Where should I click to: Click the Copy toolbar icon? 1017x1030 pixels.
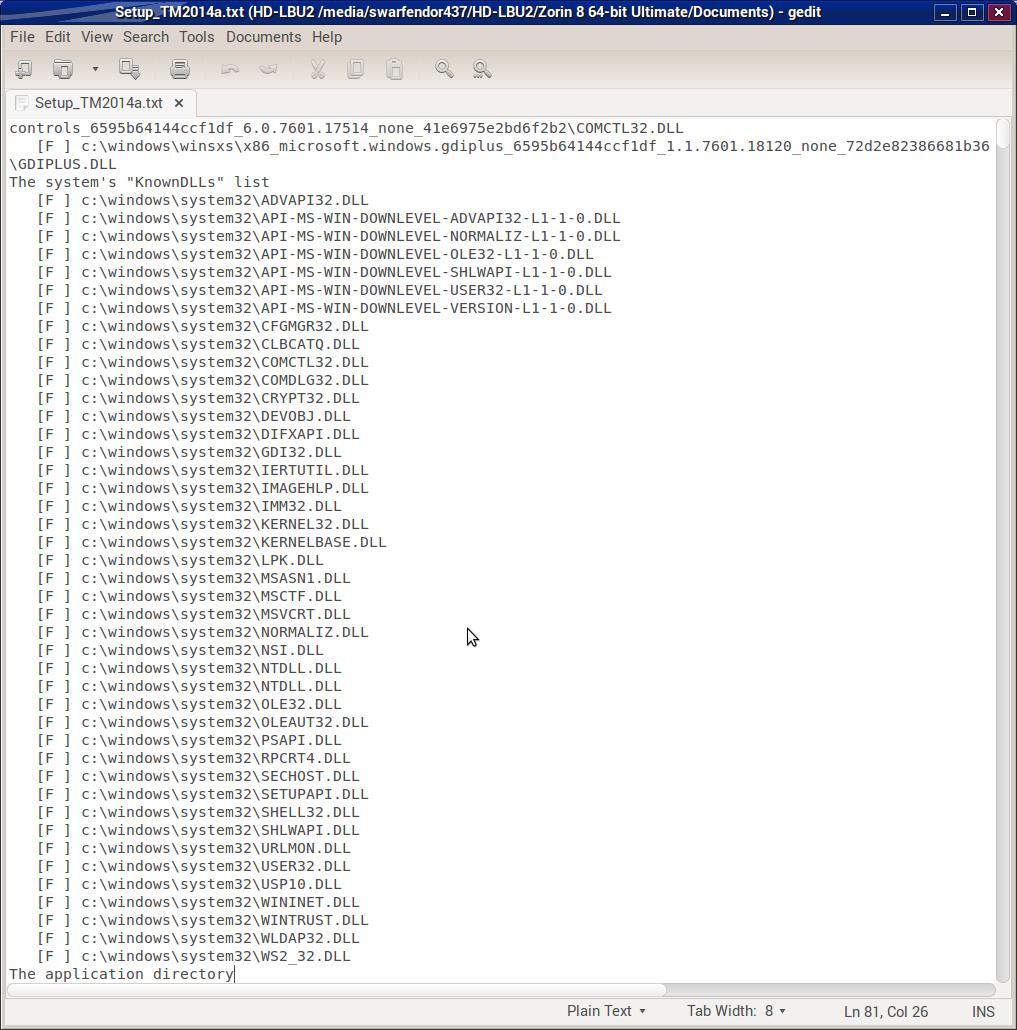pos(355,69)
